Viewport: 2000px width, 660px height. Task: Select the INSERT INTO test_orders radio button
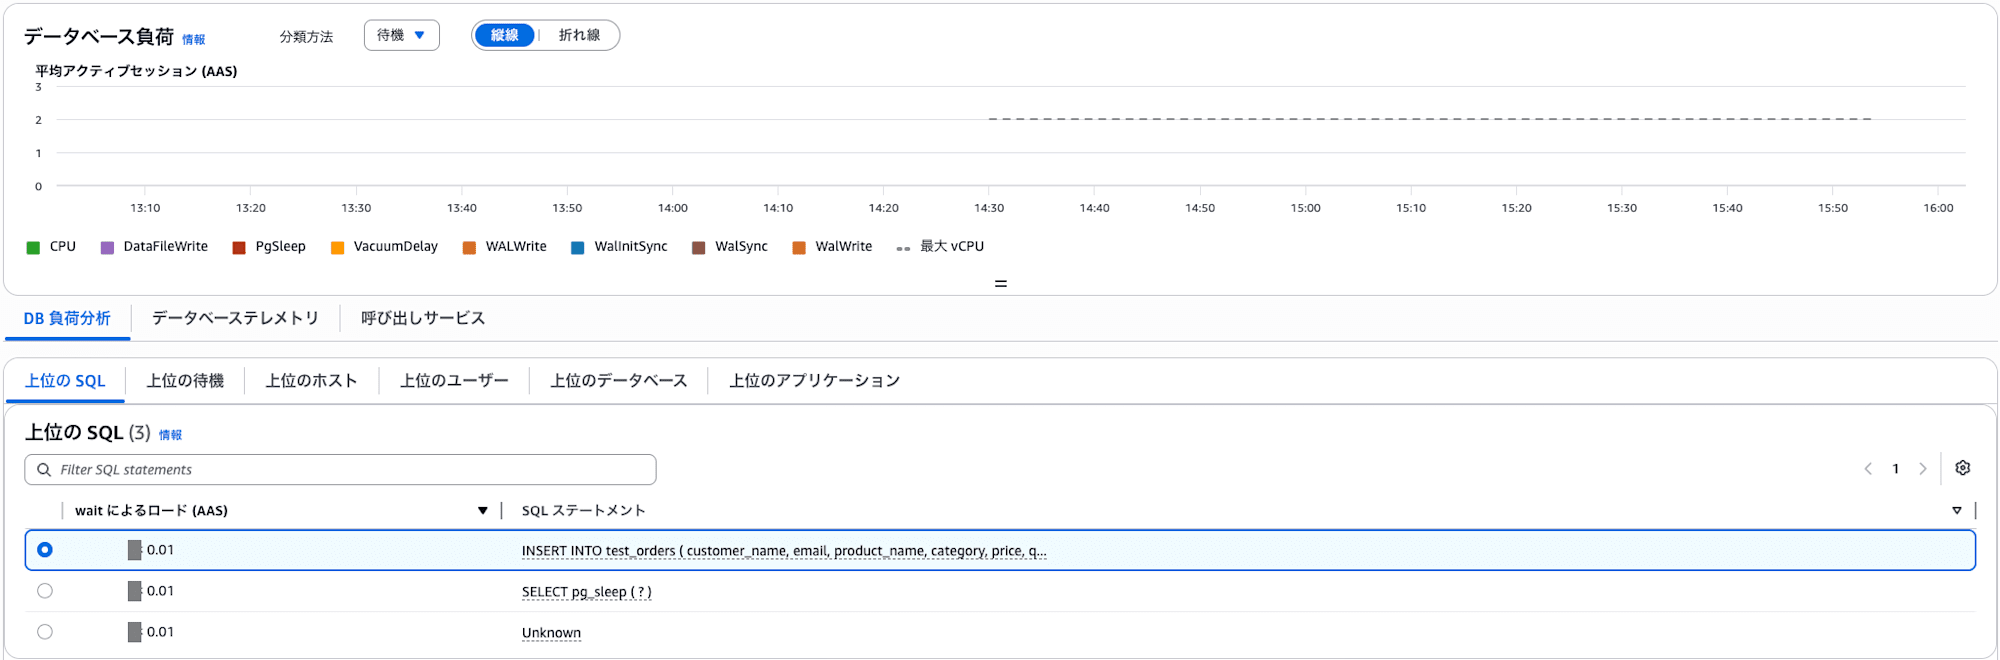[45, 550]
